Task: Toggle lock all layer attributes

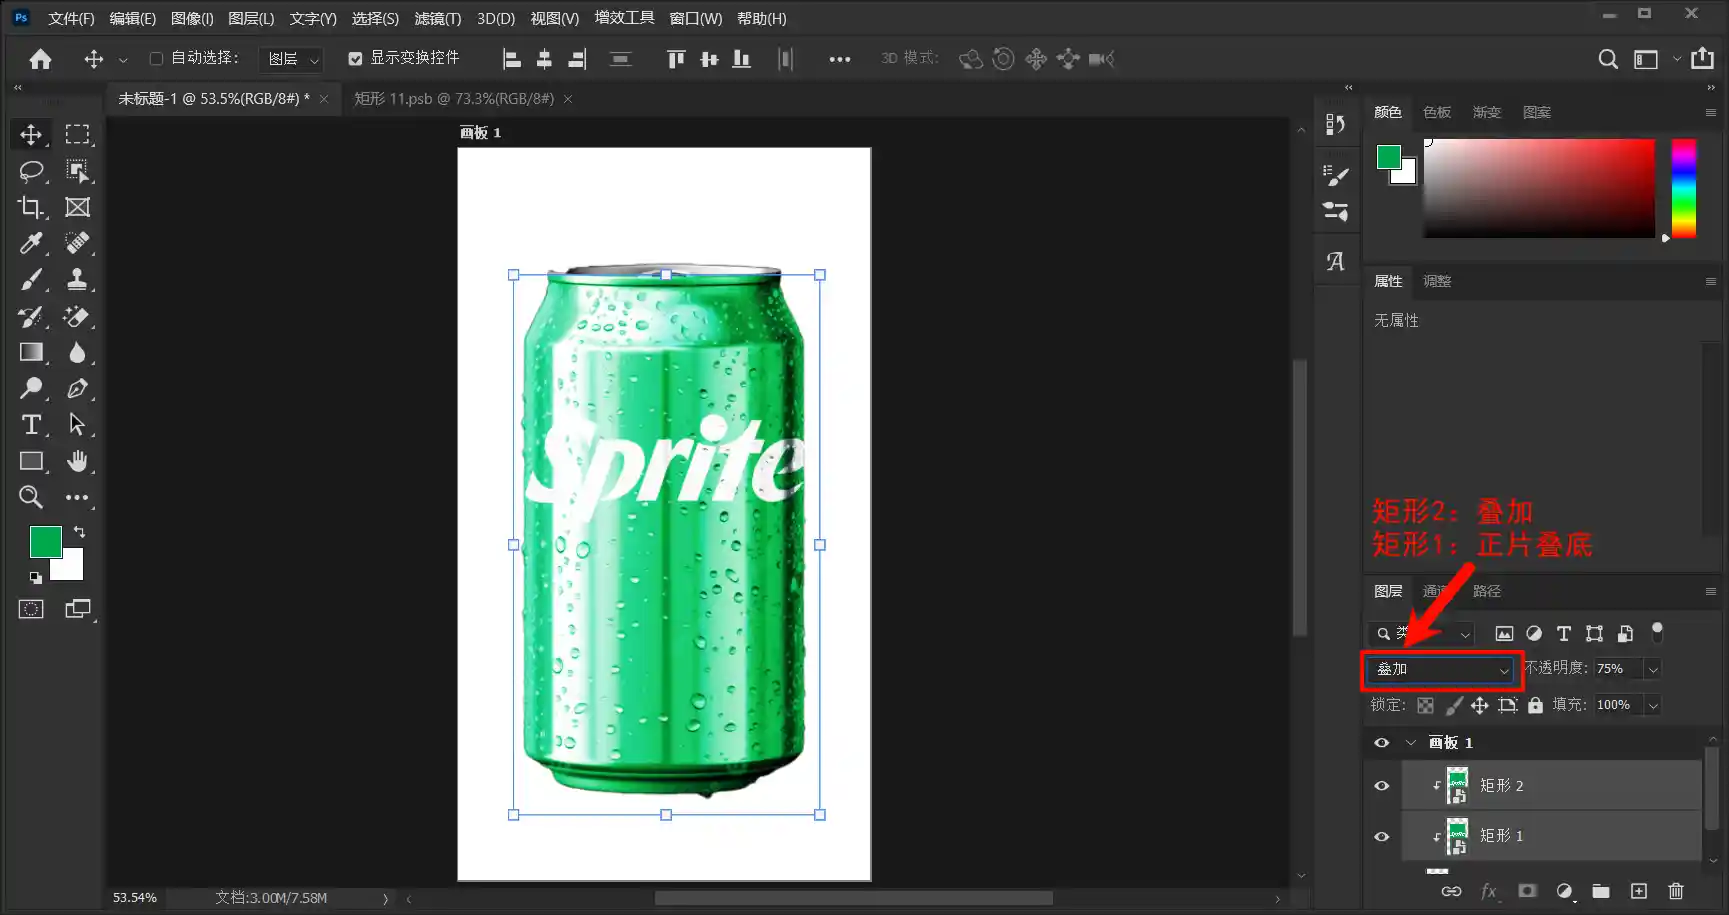Action: click(x=1535, y=705)
